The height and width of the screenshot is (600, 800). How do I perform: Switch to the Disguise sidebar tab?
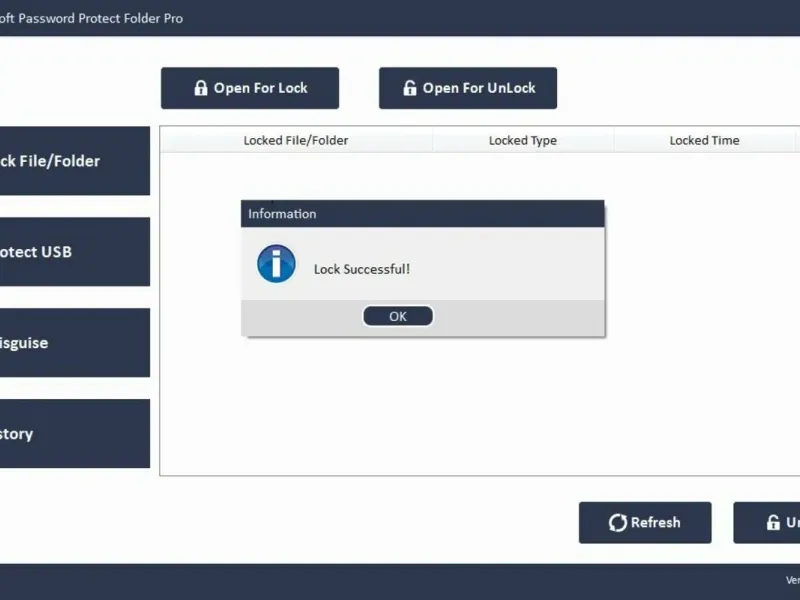coord(75,342)
